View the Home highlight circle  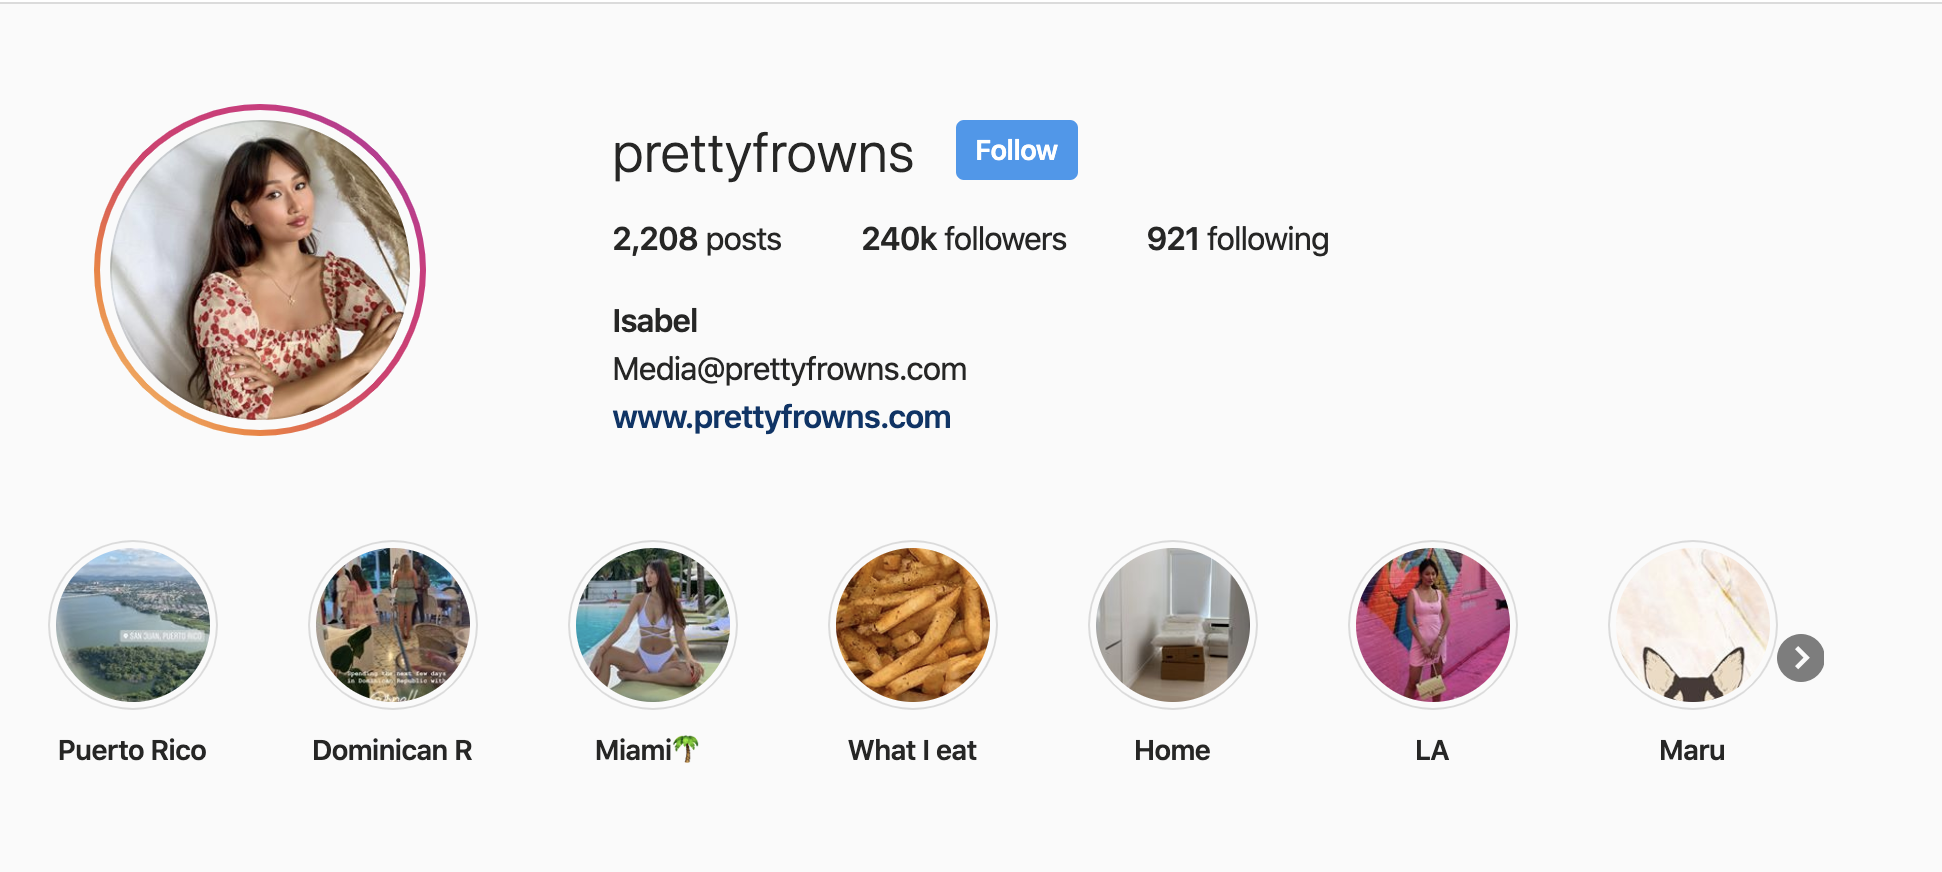(1173, 625)
